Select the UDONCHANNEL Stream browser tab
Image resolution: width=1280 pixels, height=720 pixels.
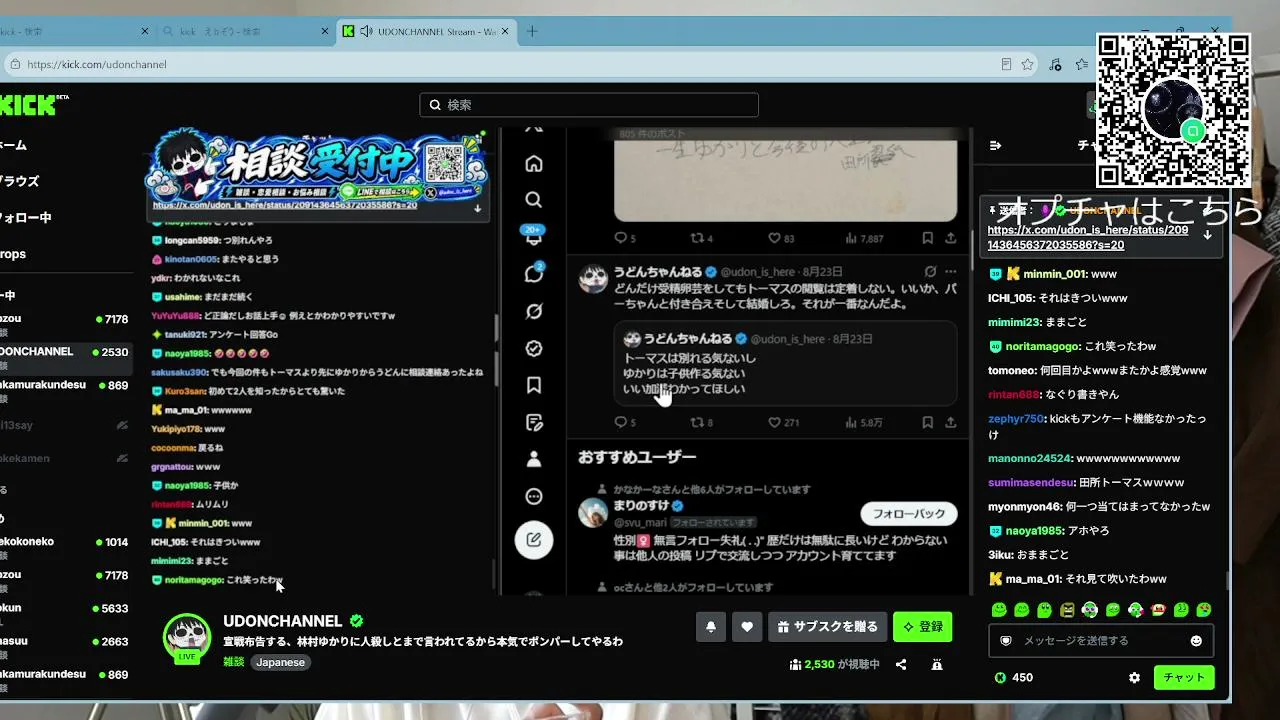tap(427, 31)
